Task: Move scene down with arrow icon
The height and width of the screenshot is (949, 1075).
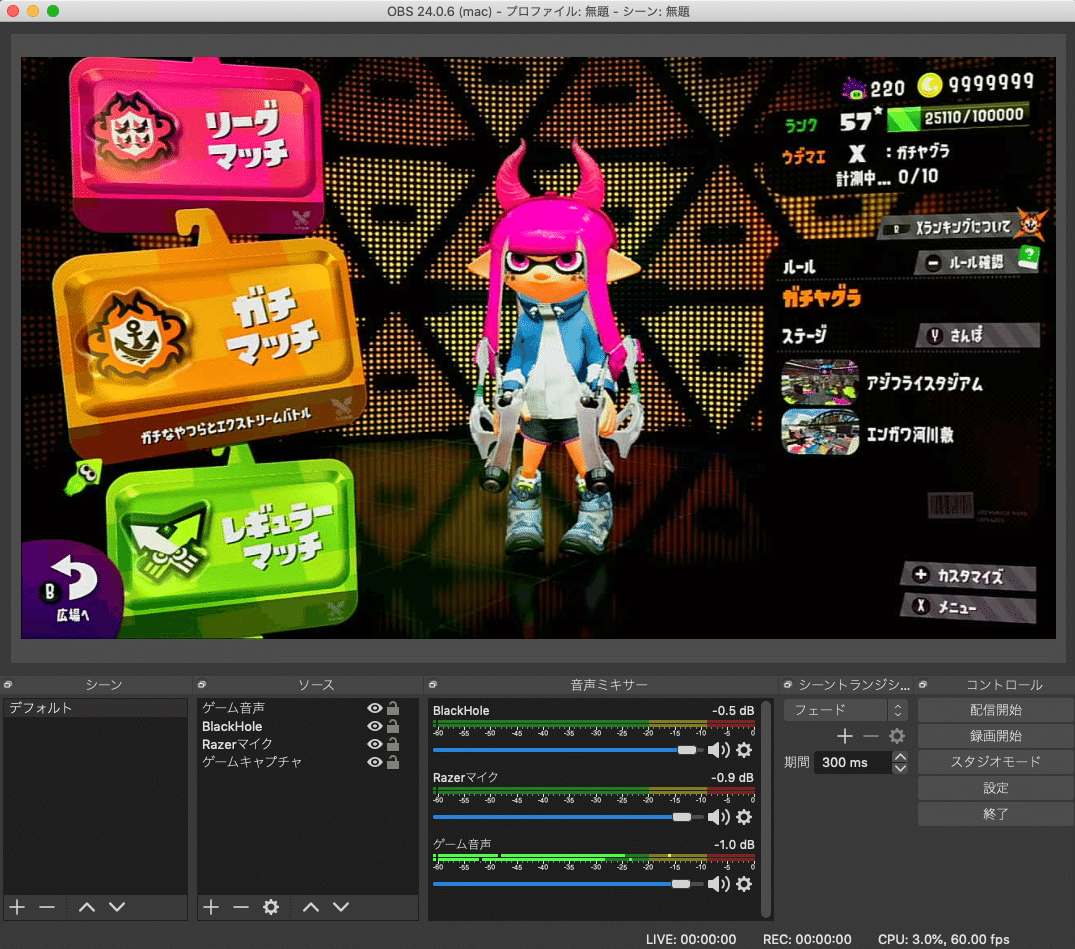Action: pyautogui.click(x=117, y=907)
